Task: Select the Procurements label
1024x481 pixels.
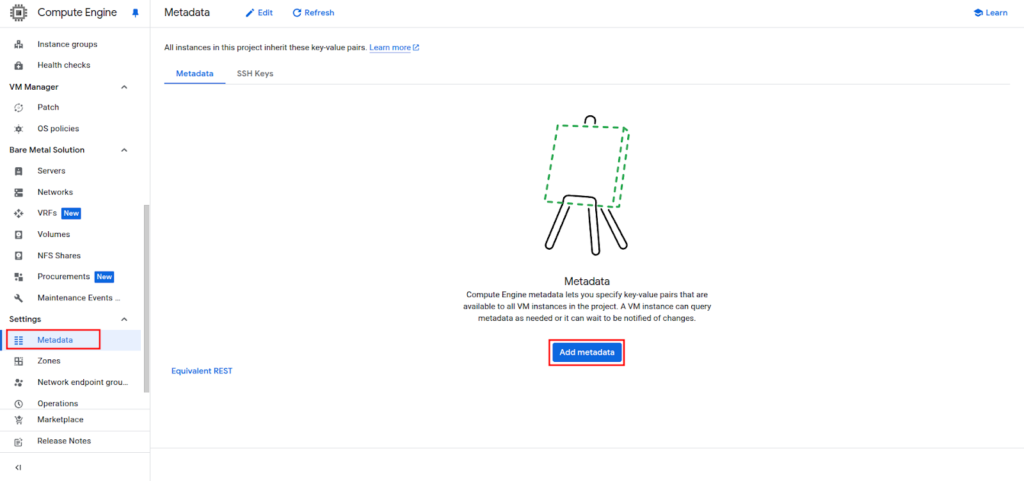Action: point(63,277)
